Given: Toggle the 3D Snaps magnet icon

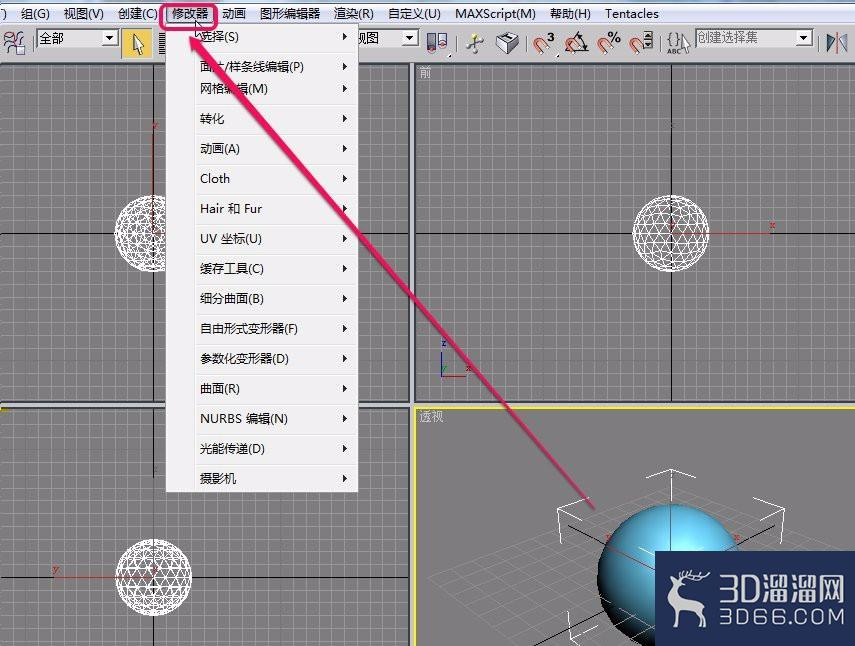Looking at the screenshot, I should 543,43.
